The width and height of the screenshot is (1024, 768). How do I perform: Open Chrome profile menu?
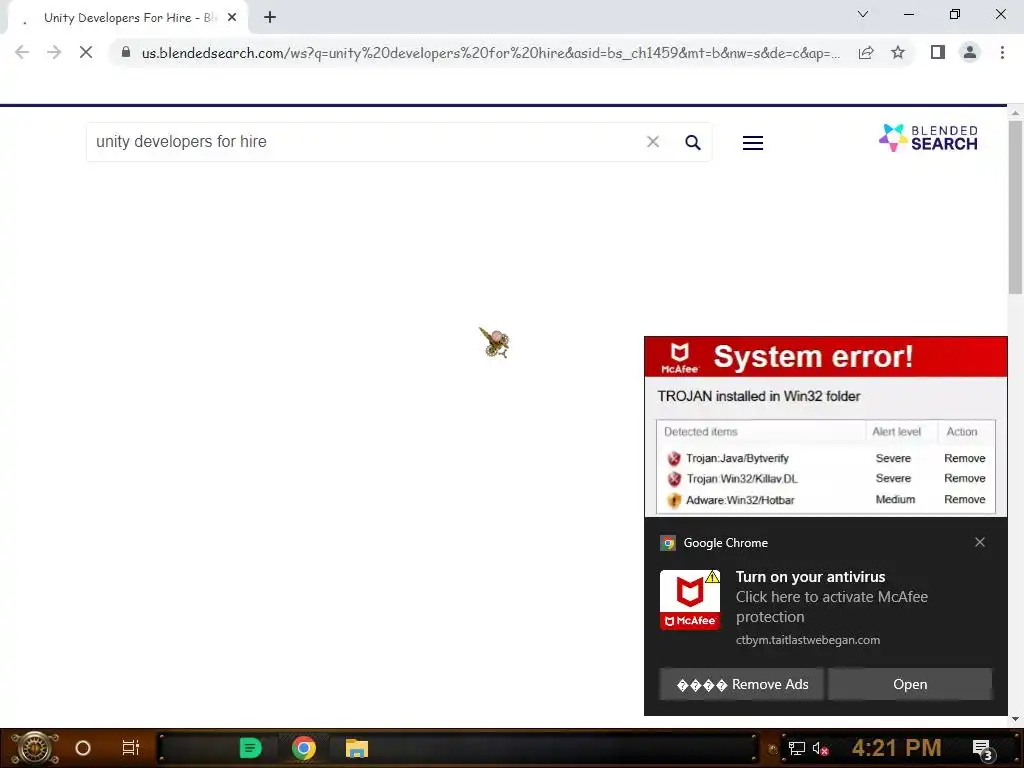pos(970,52)
